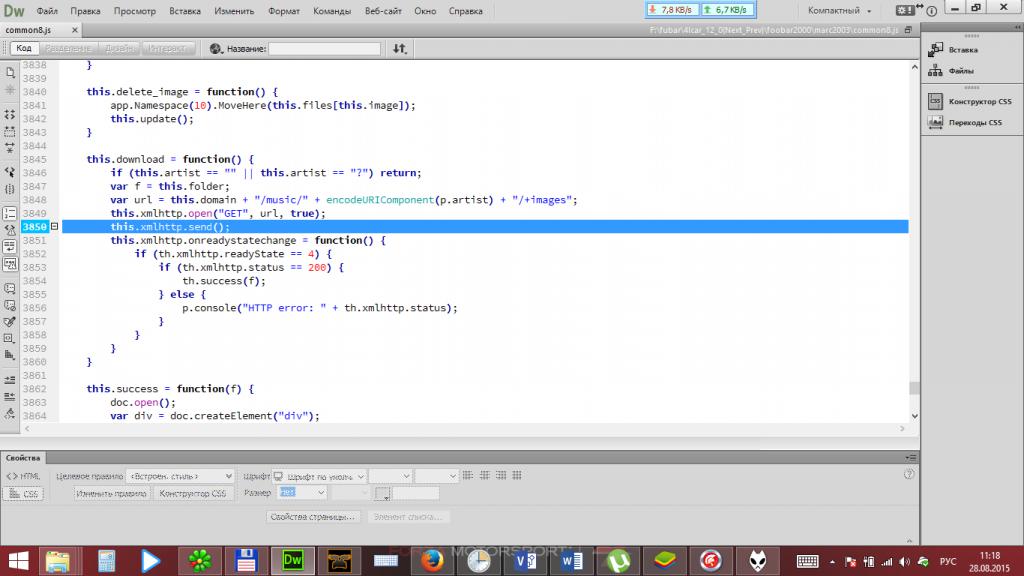This screenshot has width=1024, height=576.
Task: Click the browser preview globe icon
Action: (216, 48)
